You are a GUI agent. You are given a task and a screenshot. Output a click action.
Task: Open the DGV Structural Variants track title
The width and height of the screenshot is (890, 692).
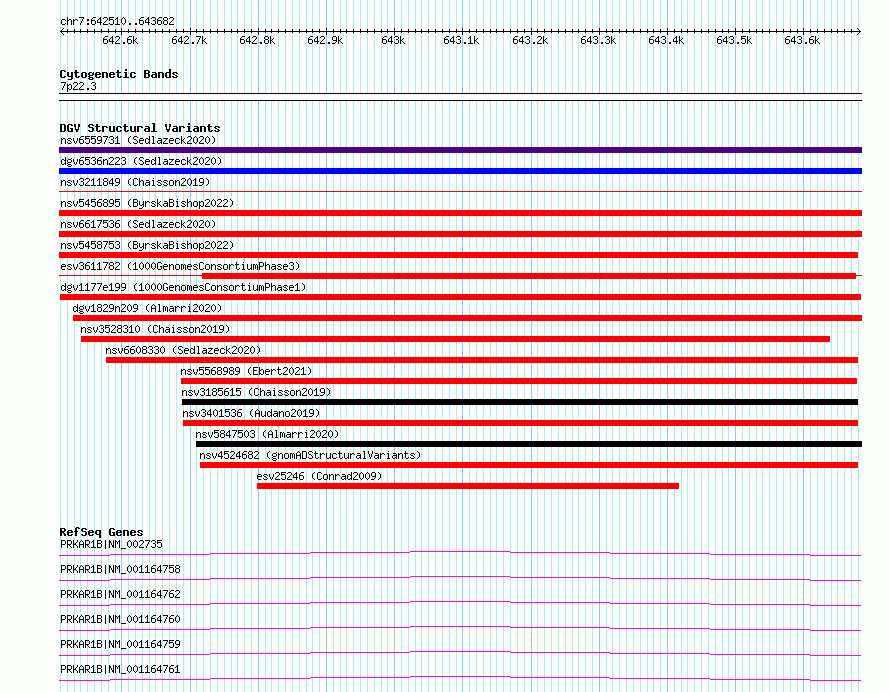point(140,128)
